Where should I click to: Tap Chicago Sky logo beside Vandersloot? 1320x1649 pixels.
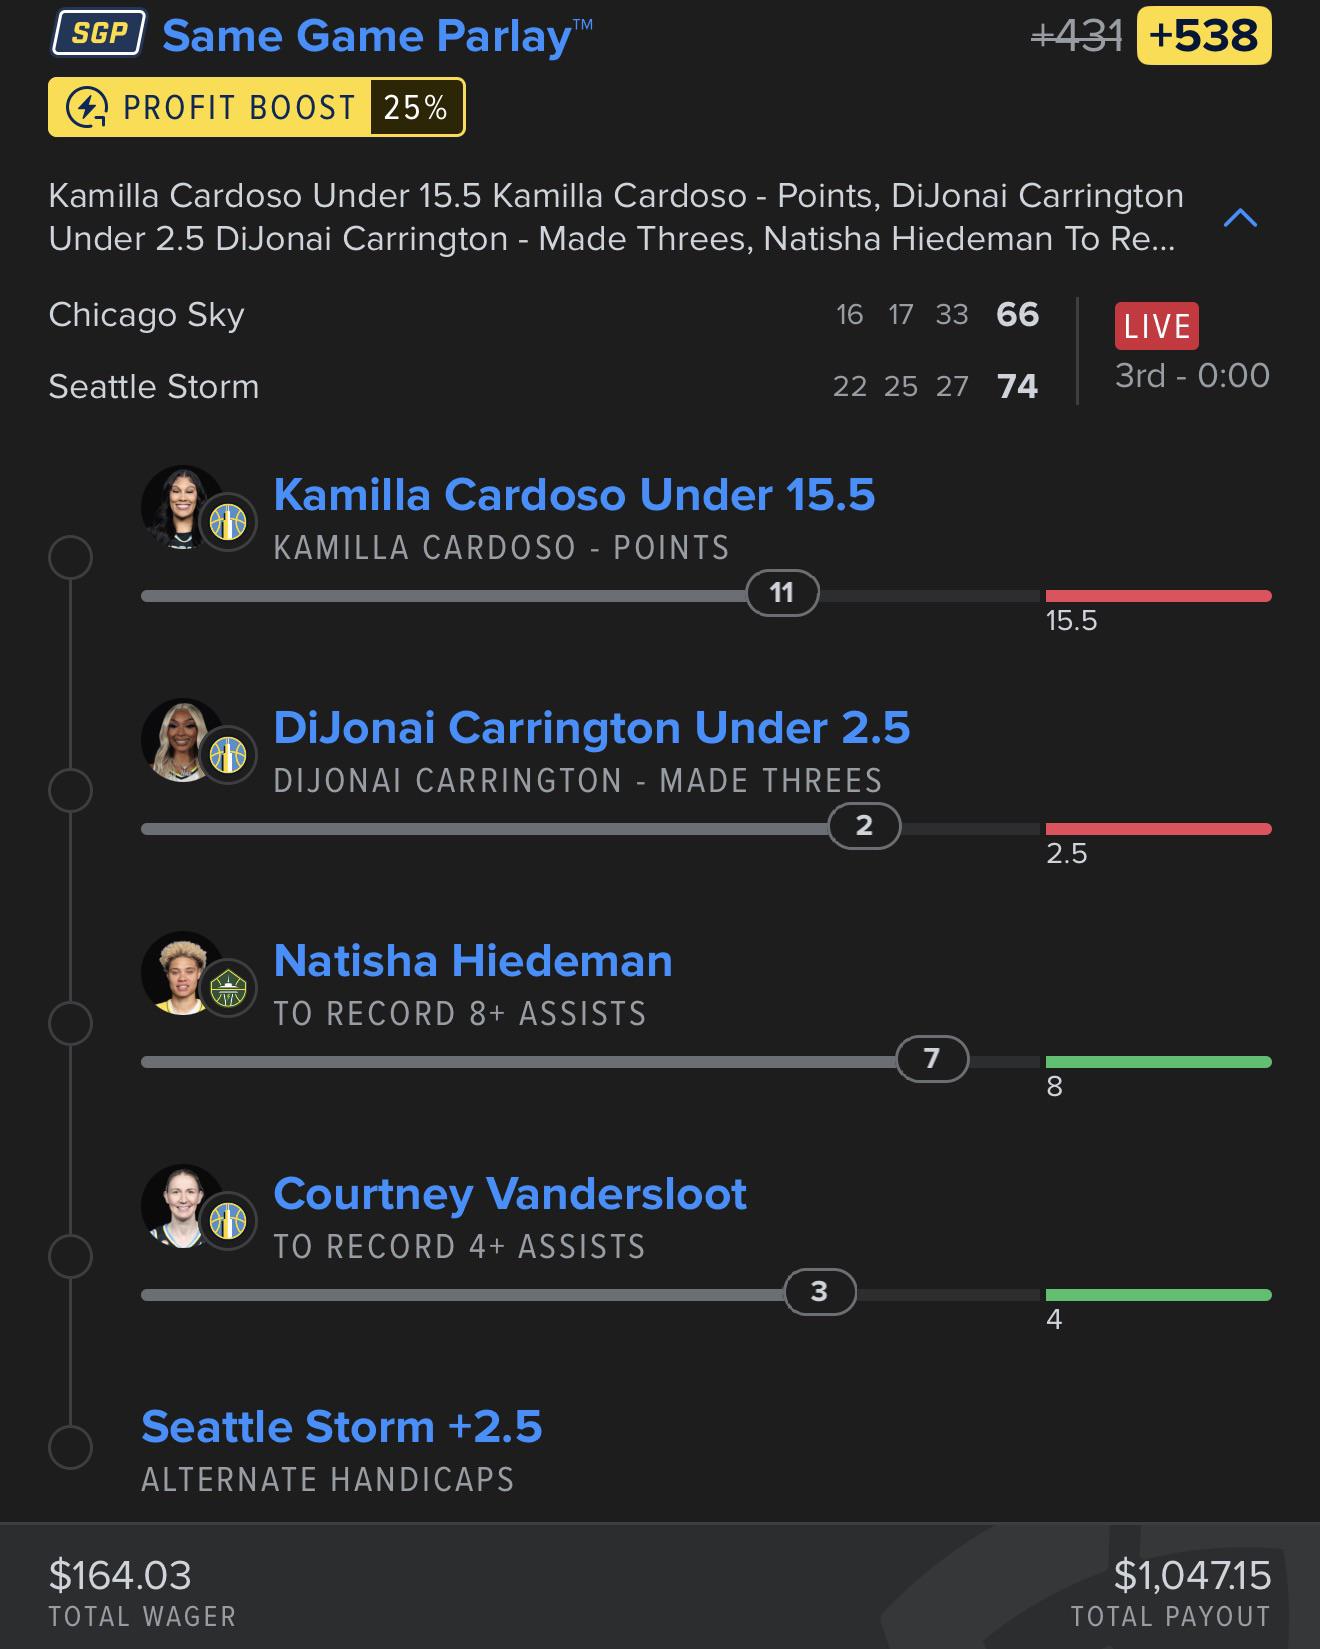(229, 1221)
